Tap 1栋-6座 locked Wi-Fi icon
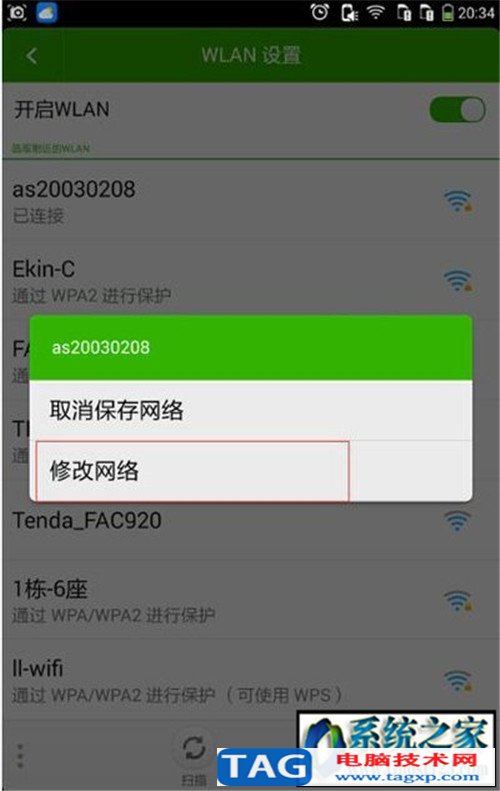500x791 pixels. pyautogui.click(x=458, y=600)
